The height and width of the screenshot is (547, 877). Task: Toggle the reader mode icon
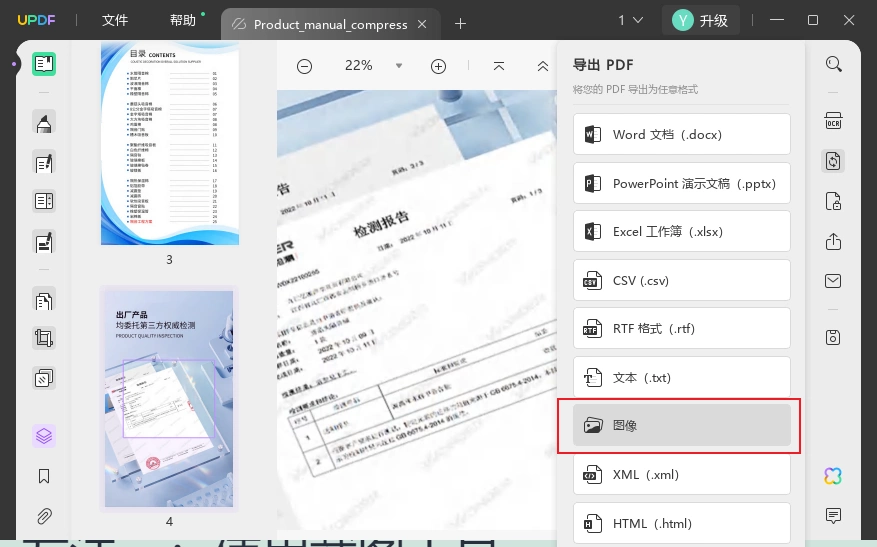[44, 64]
